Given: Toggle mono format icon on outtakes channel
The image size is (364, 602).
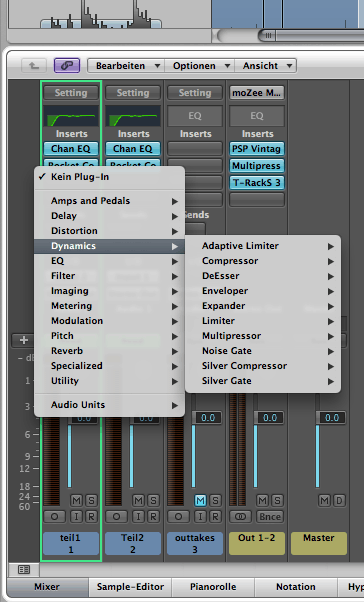Looking at the screenshot, I should (x=178, y=516).
